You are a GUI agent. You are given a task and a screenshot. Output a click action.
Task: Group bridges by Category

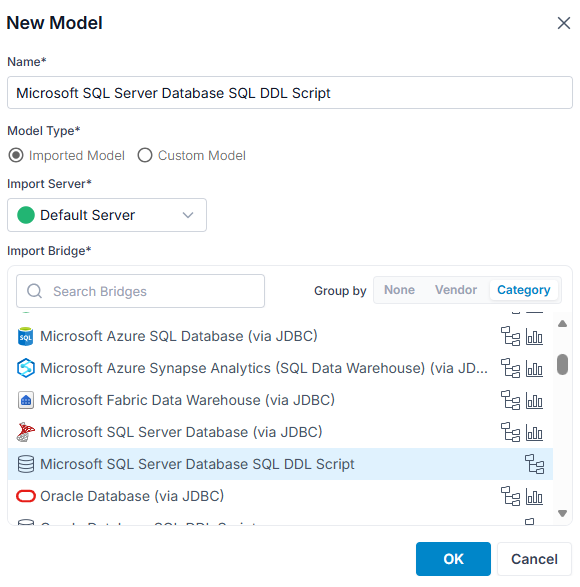523,290
